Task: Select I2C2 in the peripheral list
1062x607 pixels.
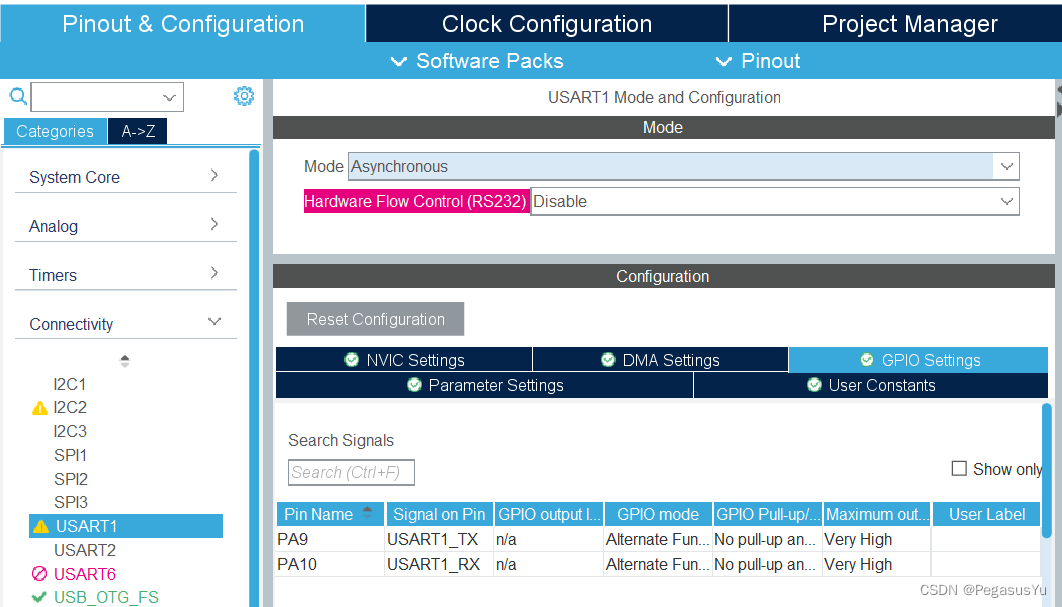Action: tap(70, 408)
